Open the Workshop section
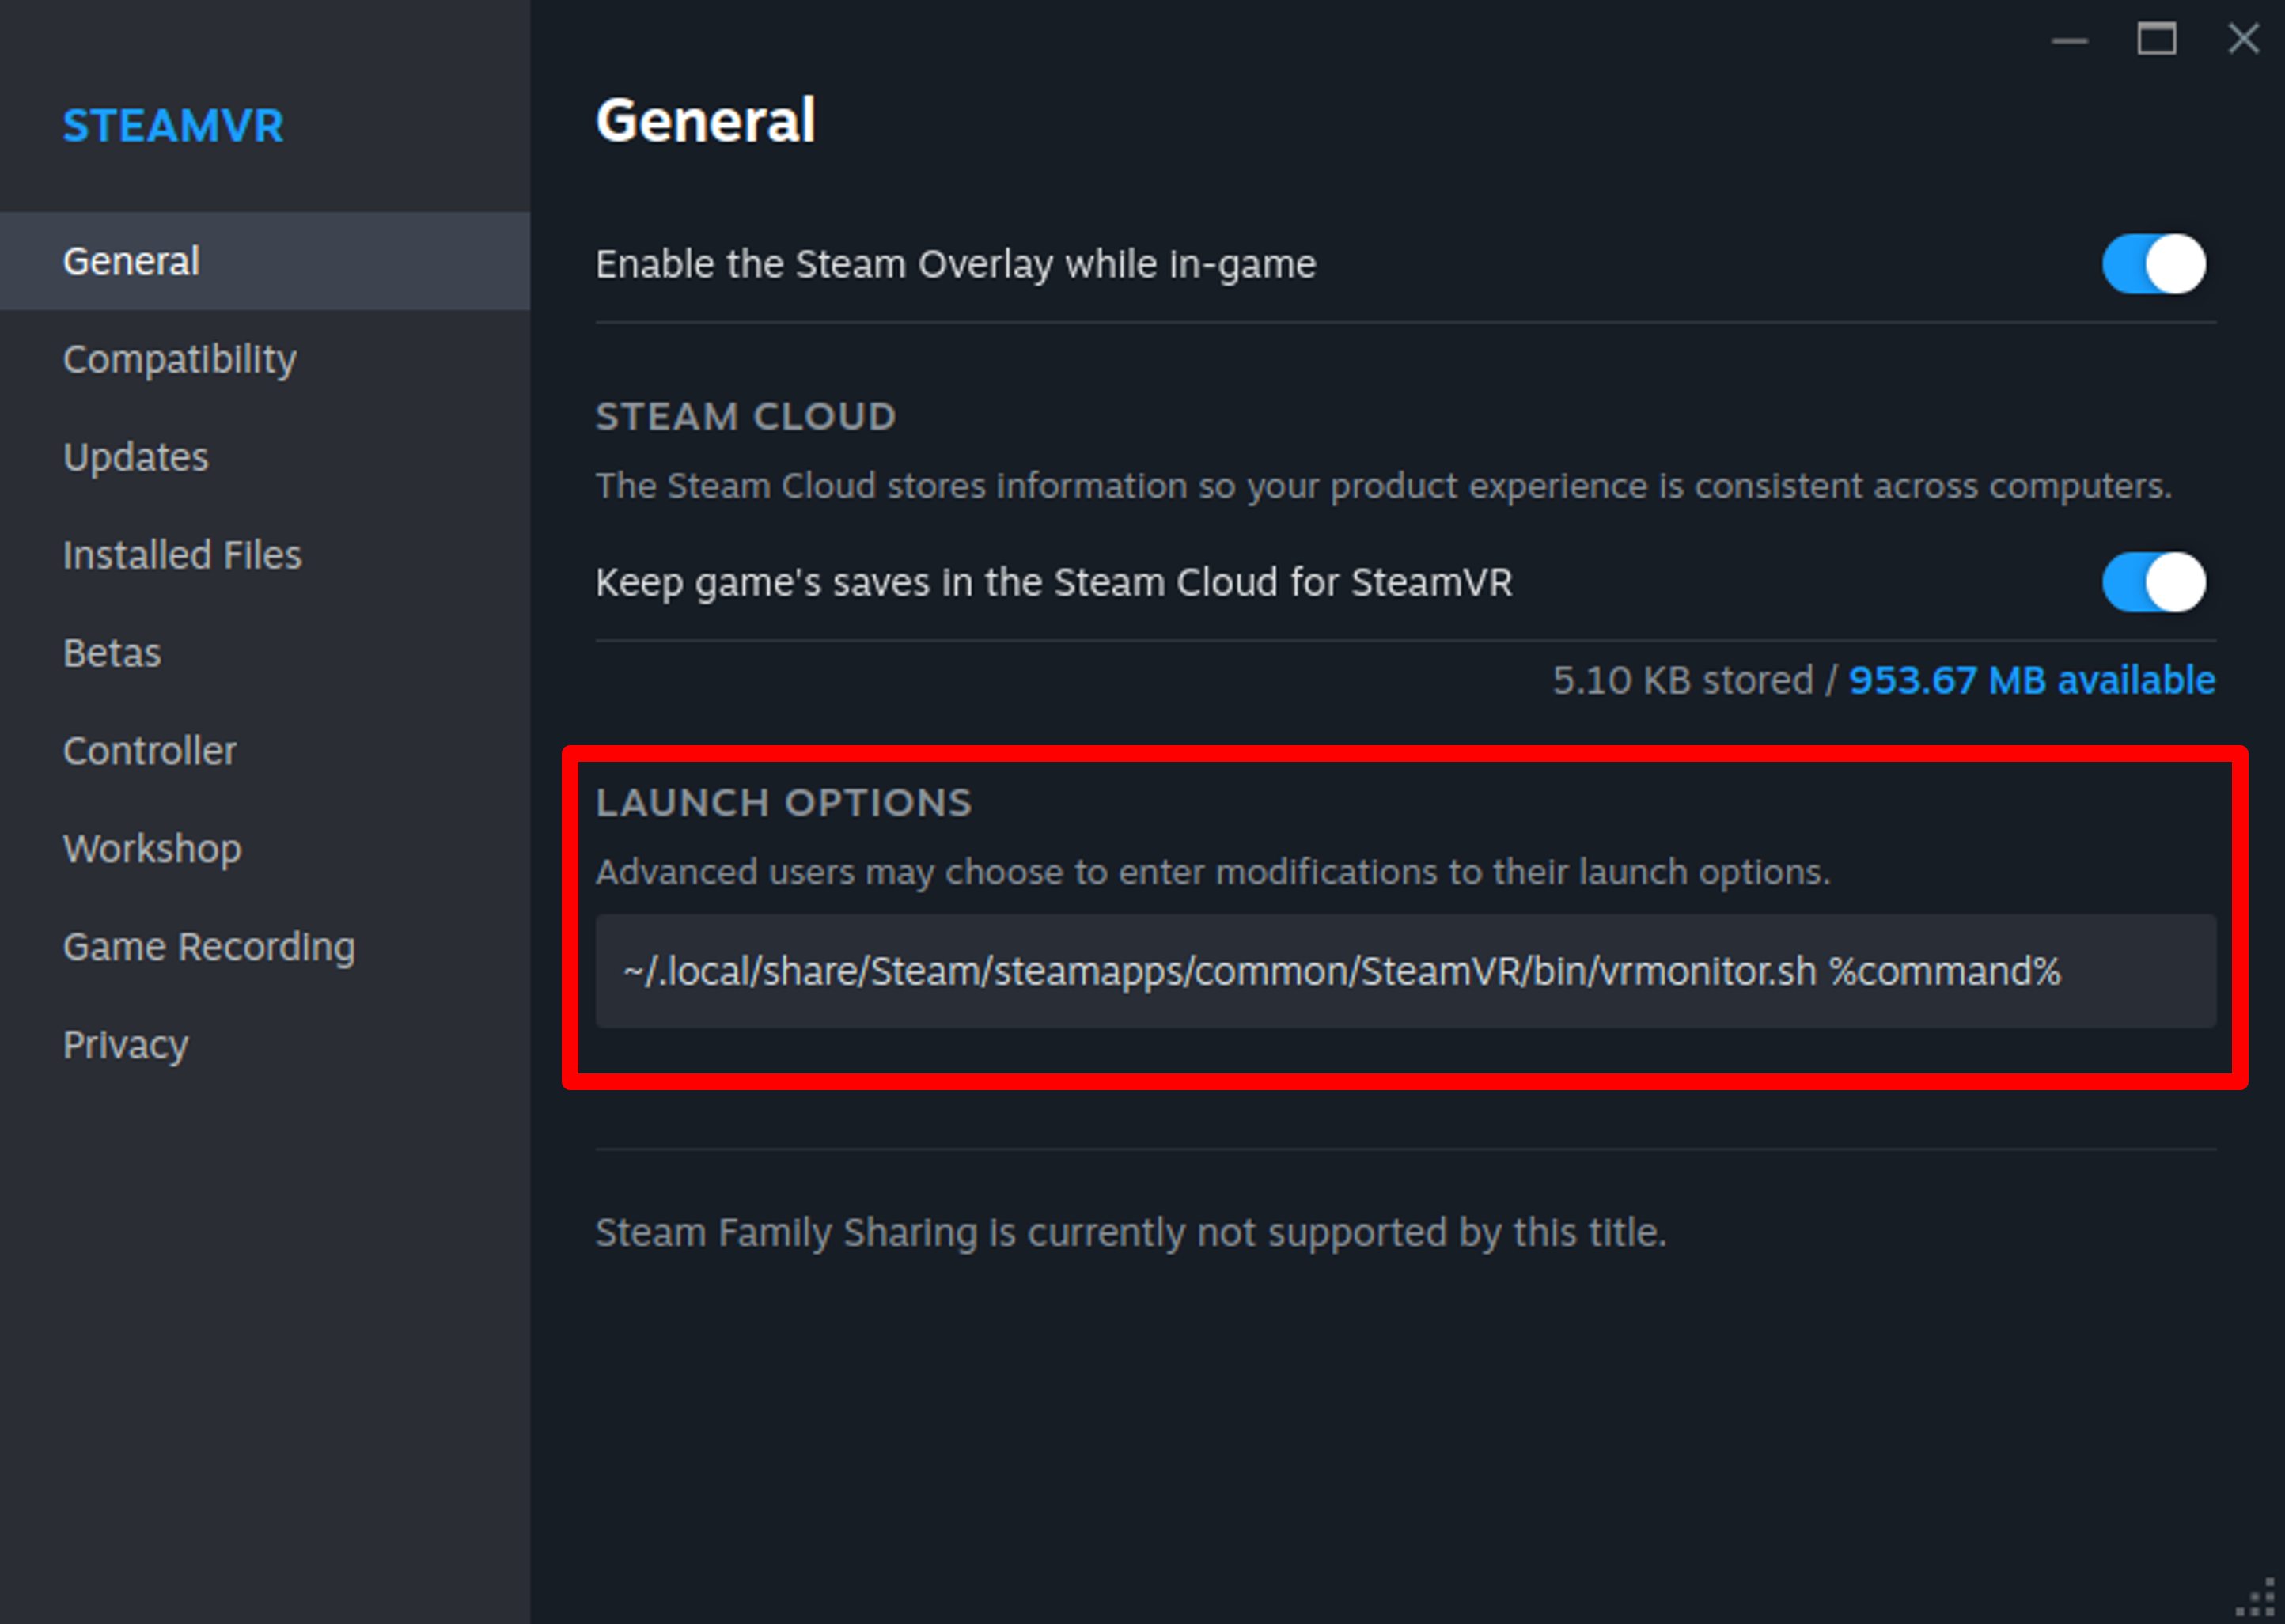 coord(152,849)
